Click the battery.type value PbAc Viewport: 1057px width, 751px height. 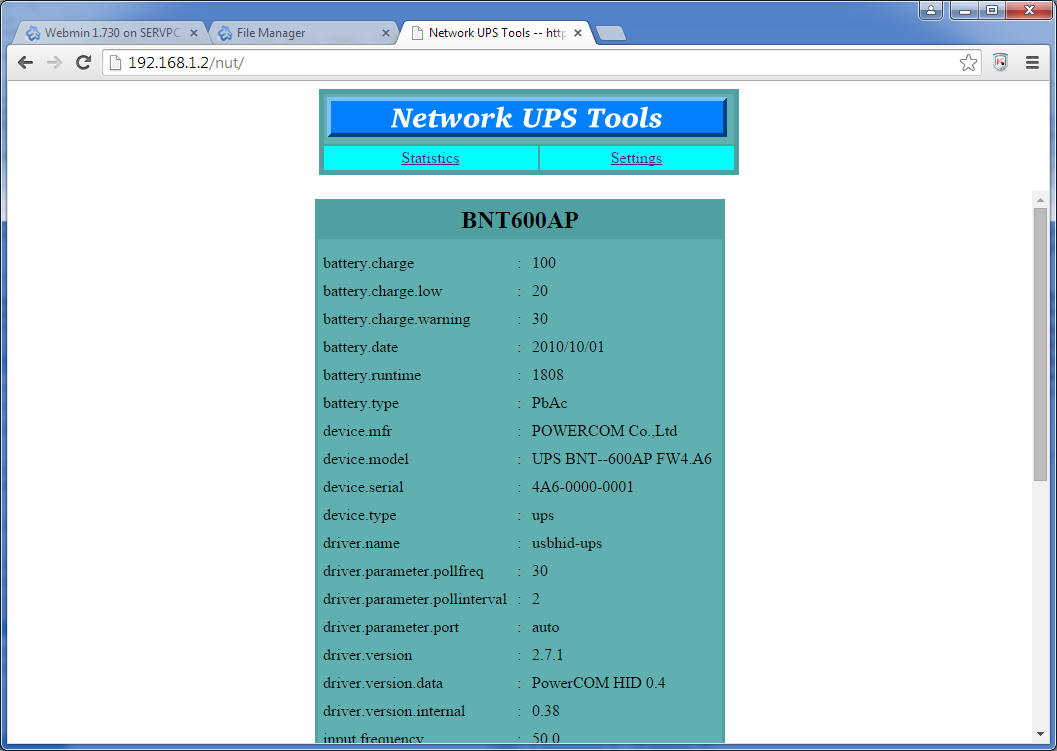pyautogui.click(x=549, y=403)
